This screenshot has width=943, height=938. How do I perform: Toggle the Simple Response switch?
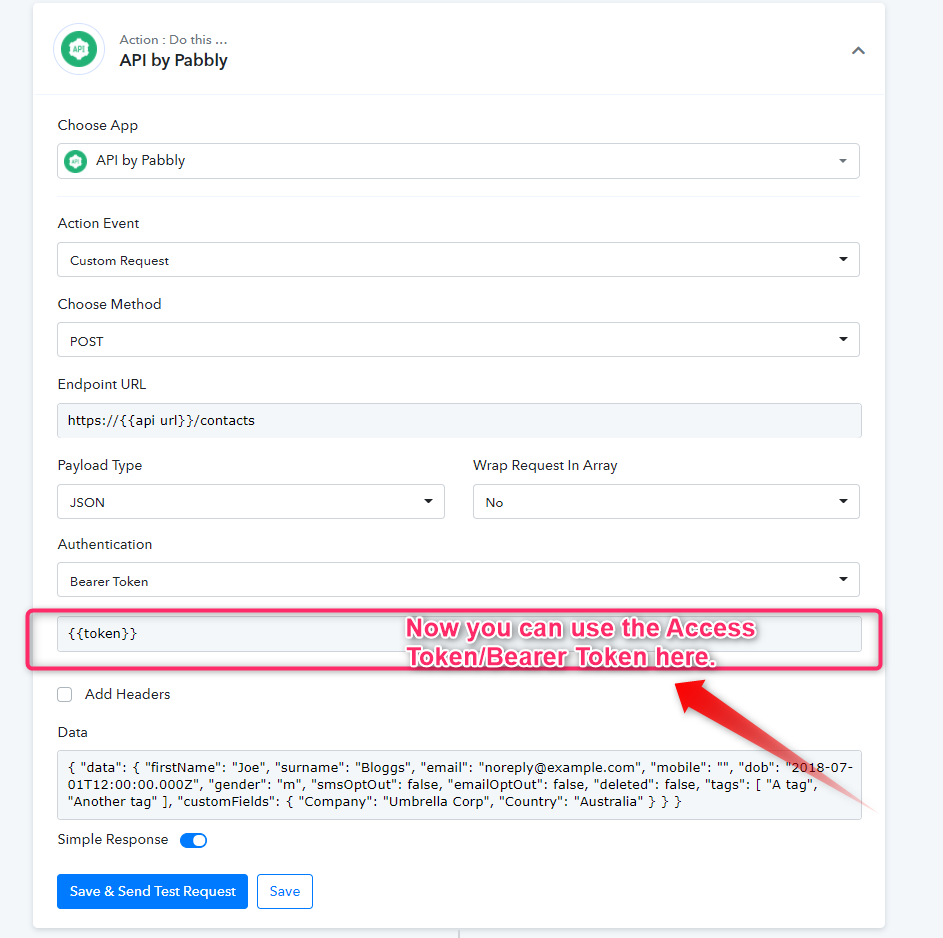(194, 840)
